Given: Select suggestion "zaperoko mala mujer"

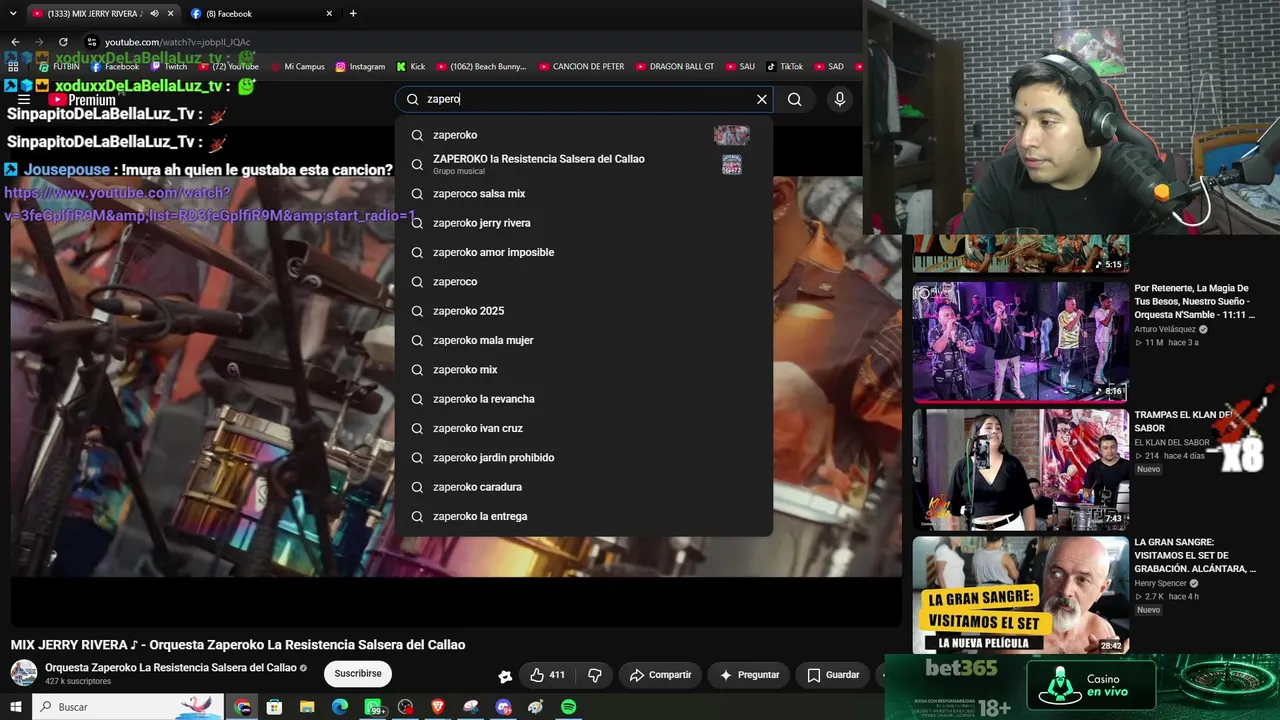Looking at the screenshot, I should (x=584, y=340).
